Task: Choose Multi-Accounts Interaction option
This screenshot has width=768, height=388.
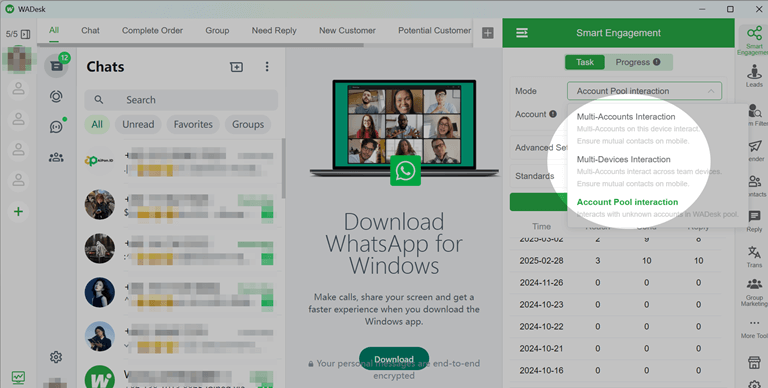Action: 626,117
